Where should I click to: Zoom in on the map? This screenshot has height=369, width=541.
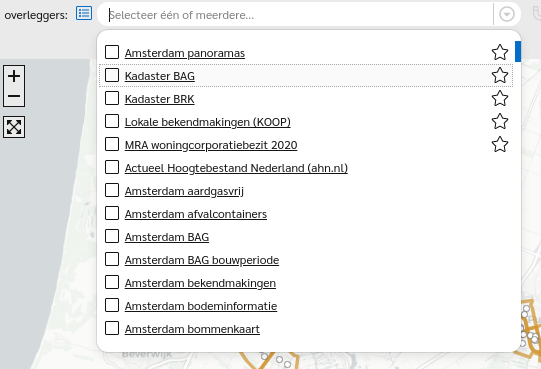[14, 76]
